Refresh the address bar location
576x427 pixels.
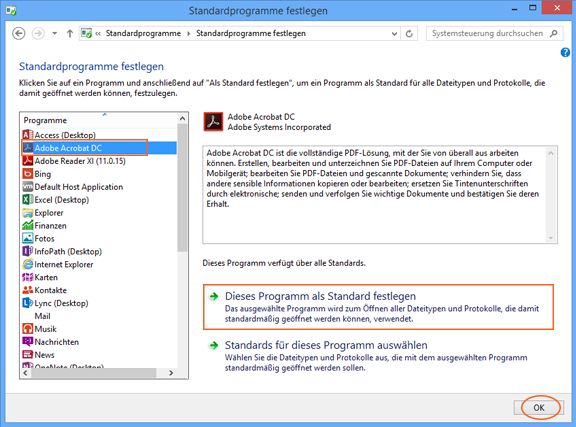(x=409, y=33)
